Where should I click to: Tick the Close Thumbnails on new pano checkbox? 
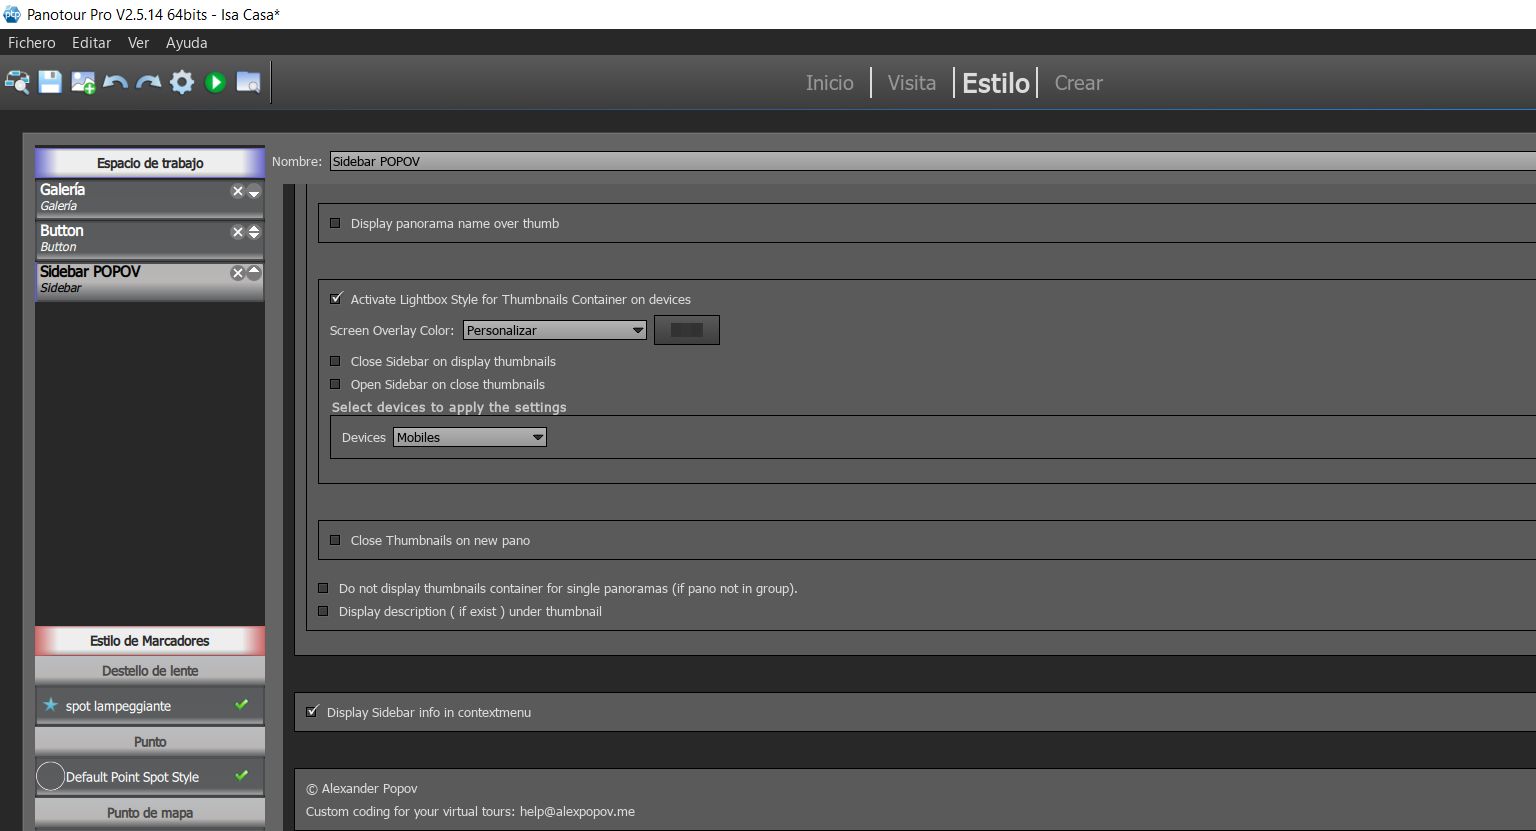[336, 541]
